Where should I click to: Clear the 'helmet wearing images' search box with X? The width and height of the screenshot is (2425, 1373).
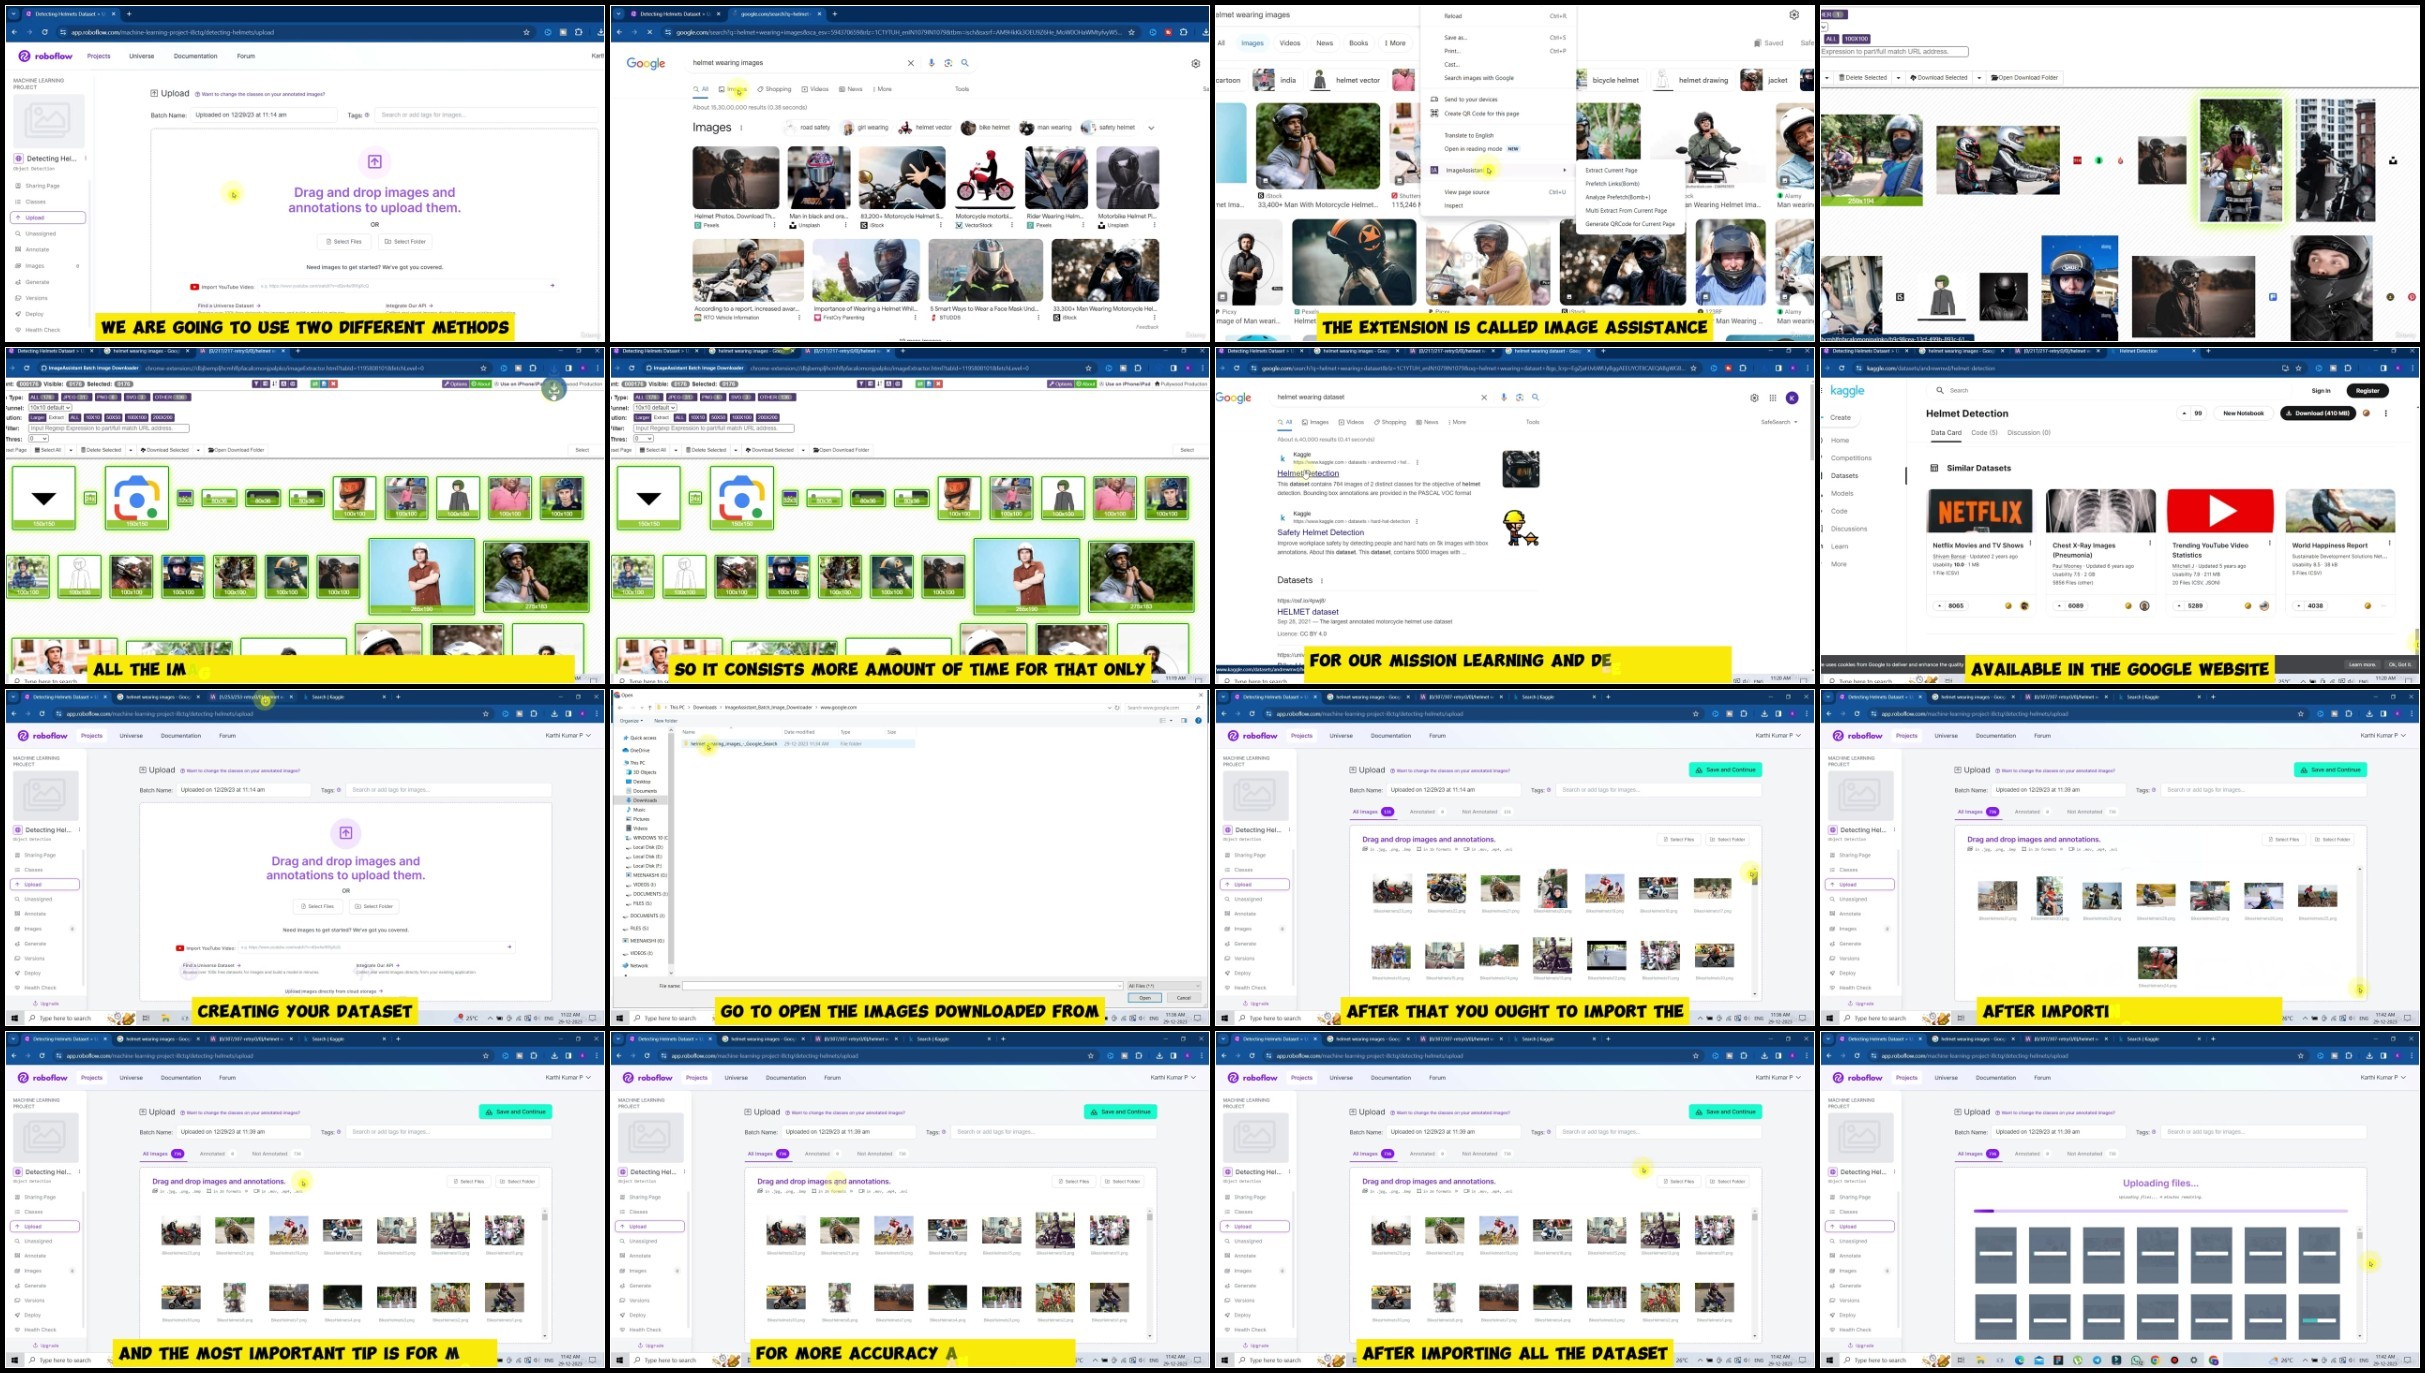coord(910,63)
